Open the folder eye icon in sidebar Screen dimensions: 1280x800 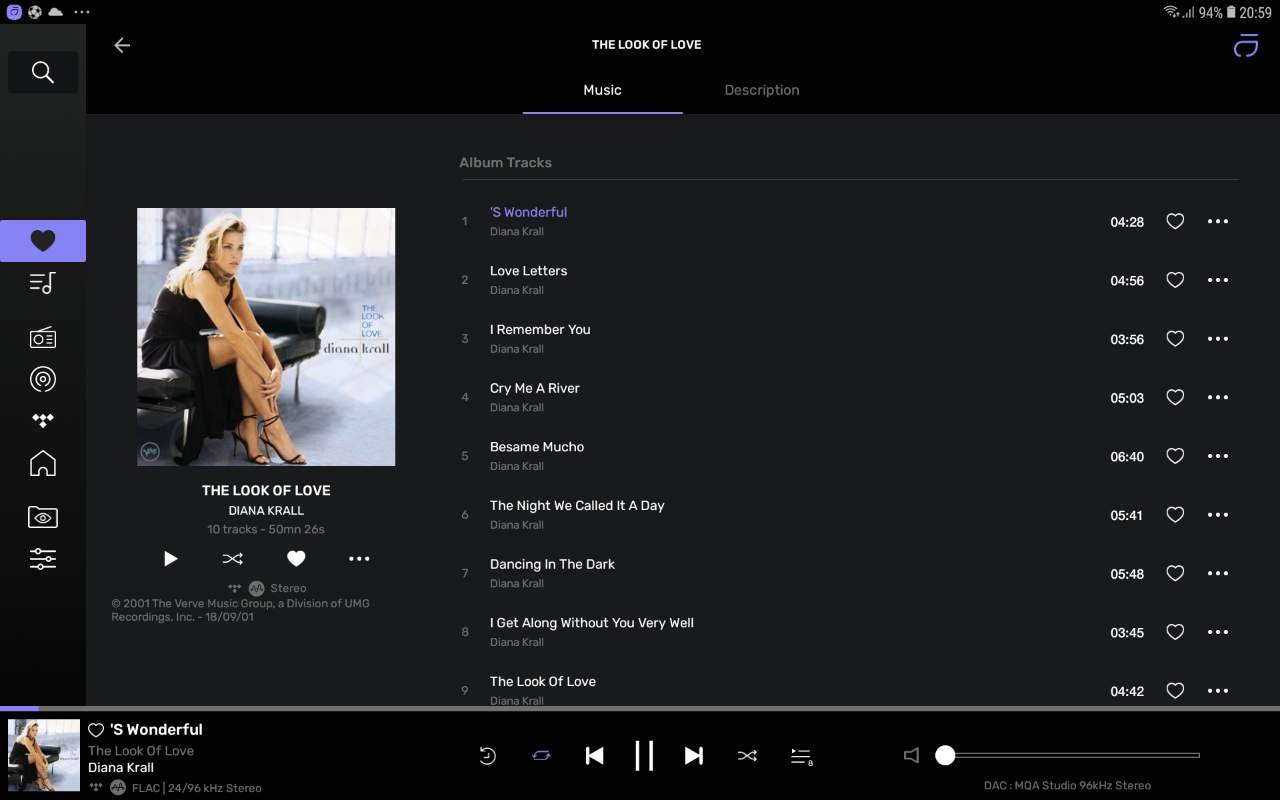(42, 516)
